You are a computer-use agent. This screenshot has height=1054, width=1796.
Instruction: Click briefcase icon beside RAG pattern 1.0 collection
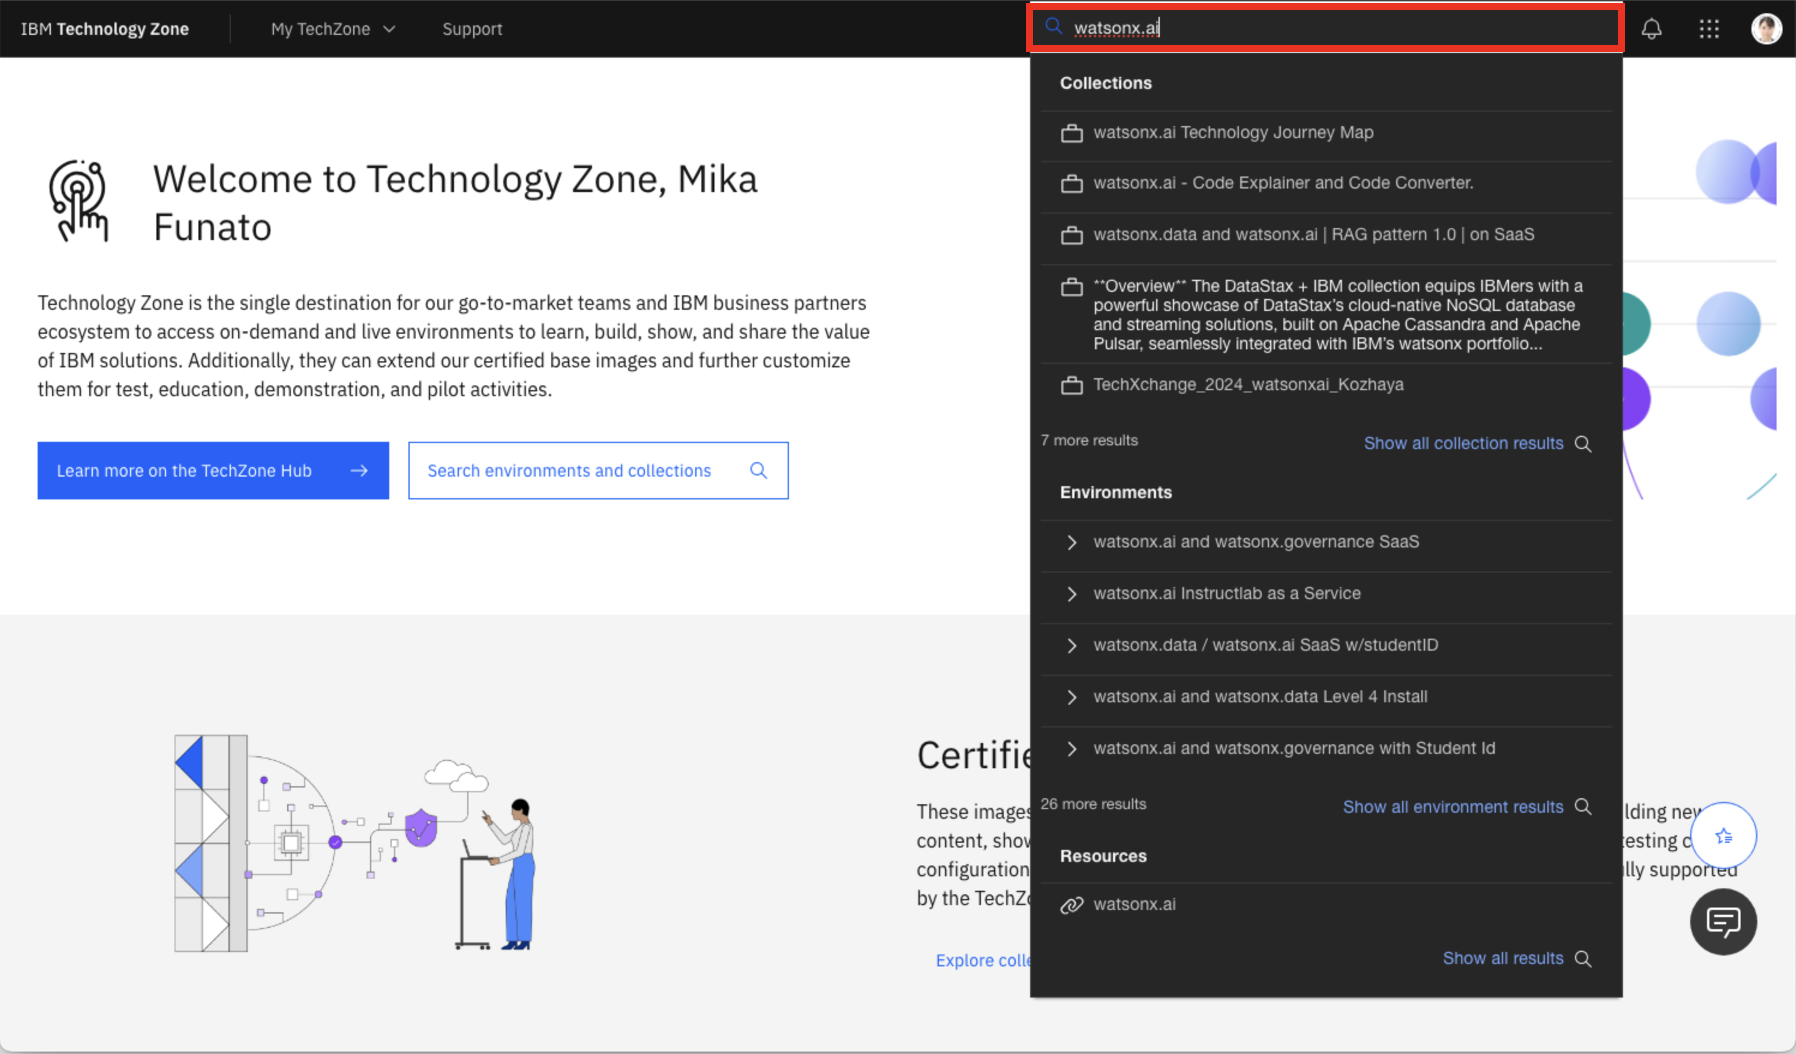[x=1072, y=235]
